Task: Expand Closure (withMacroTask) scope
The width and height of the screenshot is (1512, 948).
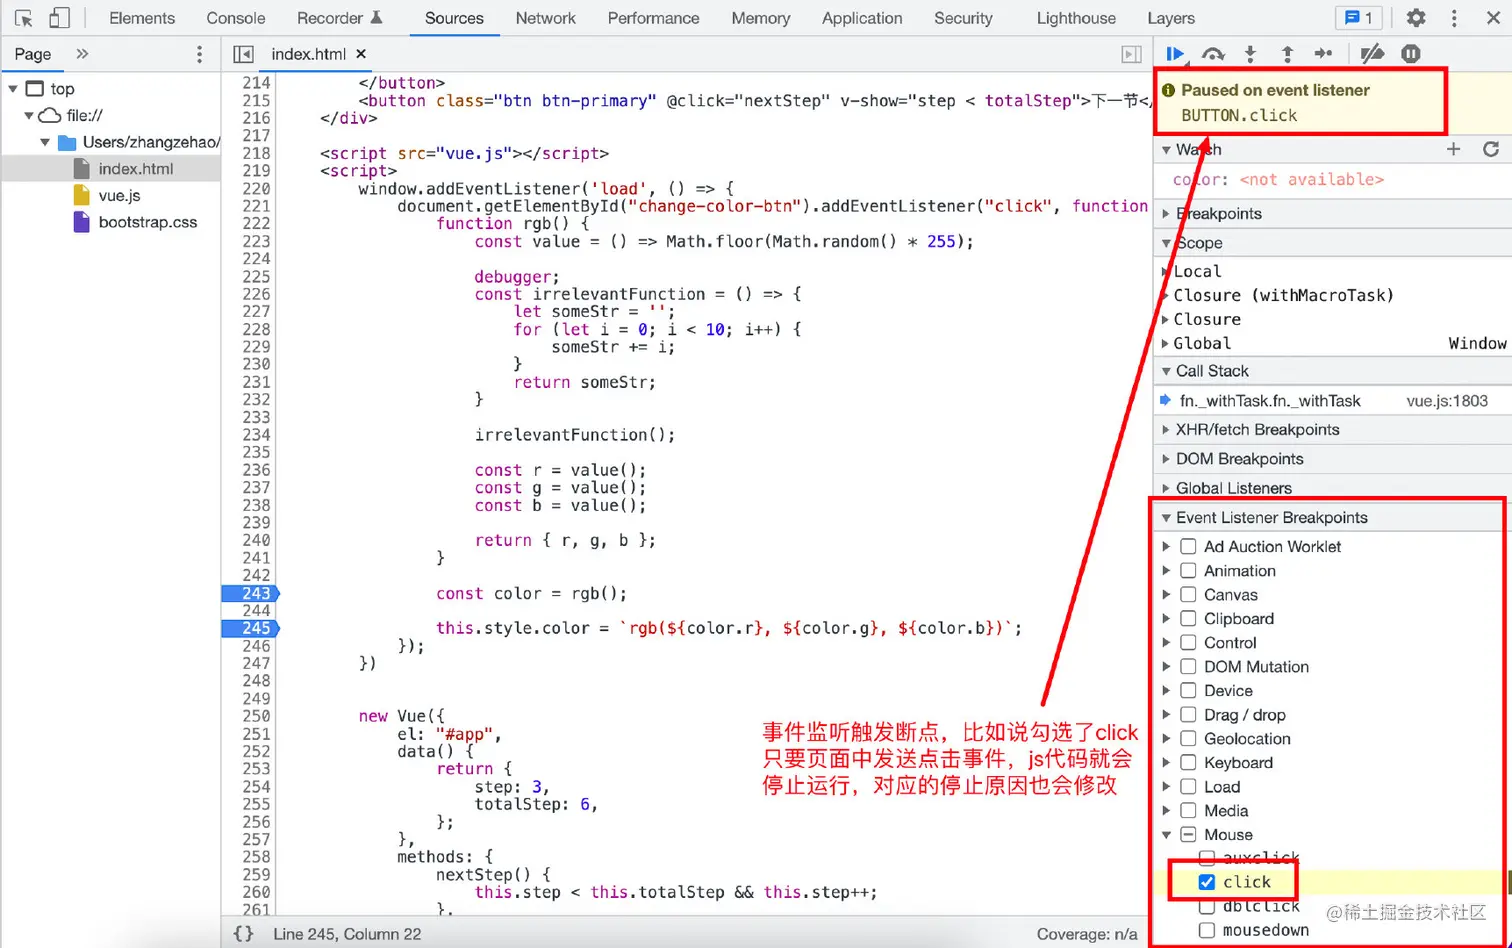Action: click(x=1166, y=295)
